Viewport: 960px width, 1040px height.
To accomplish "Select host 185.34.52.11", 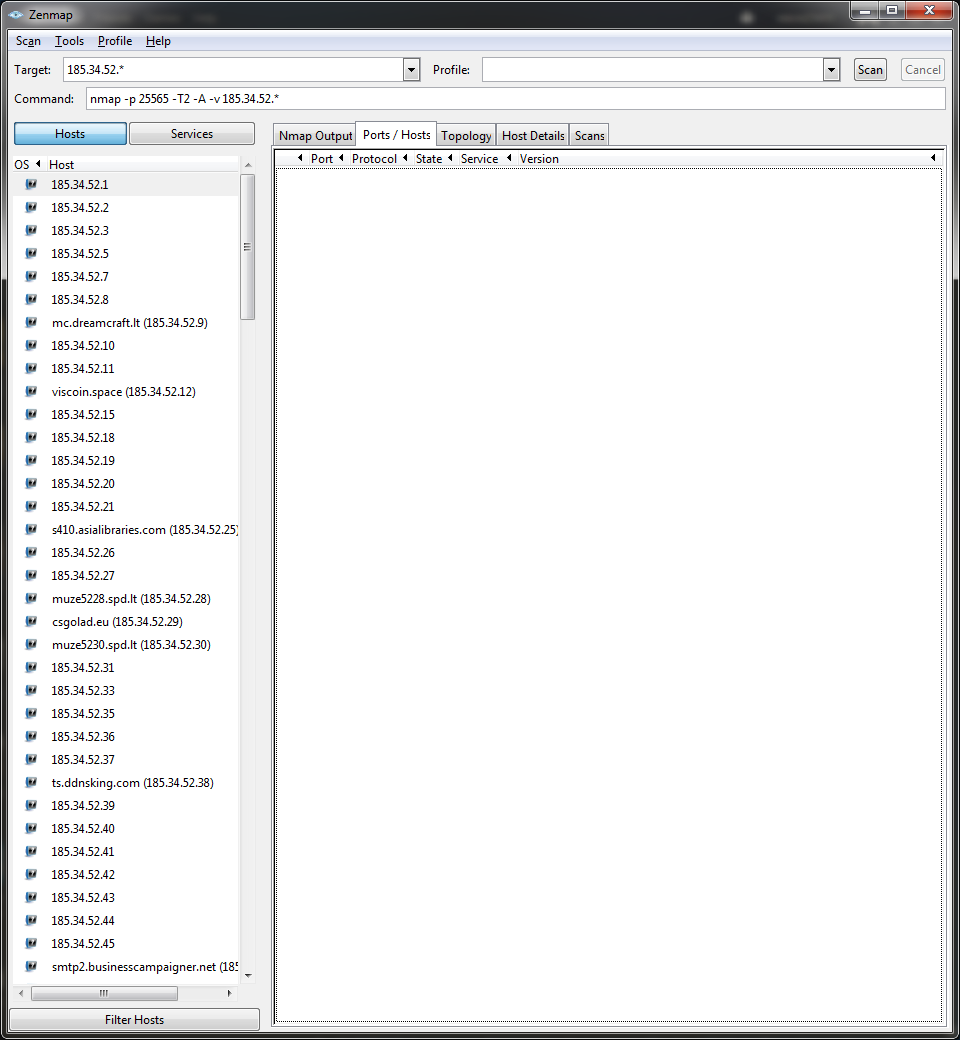I will 83,368.
